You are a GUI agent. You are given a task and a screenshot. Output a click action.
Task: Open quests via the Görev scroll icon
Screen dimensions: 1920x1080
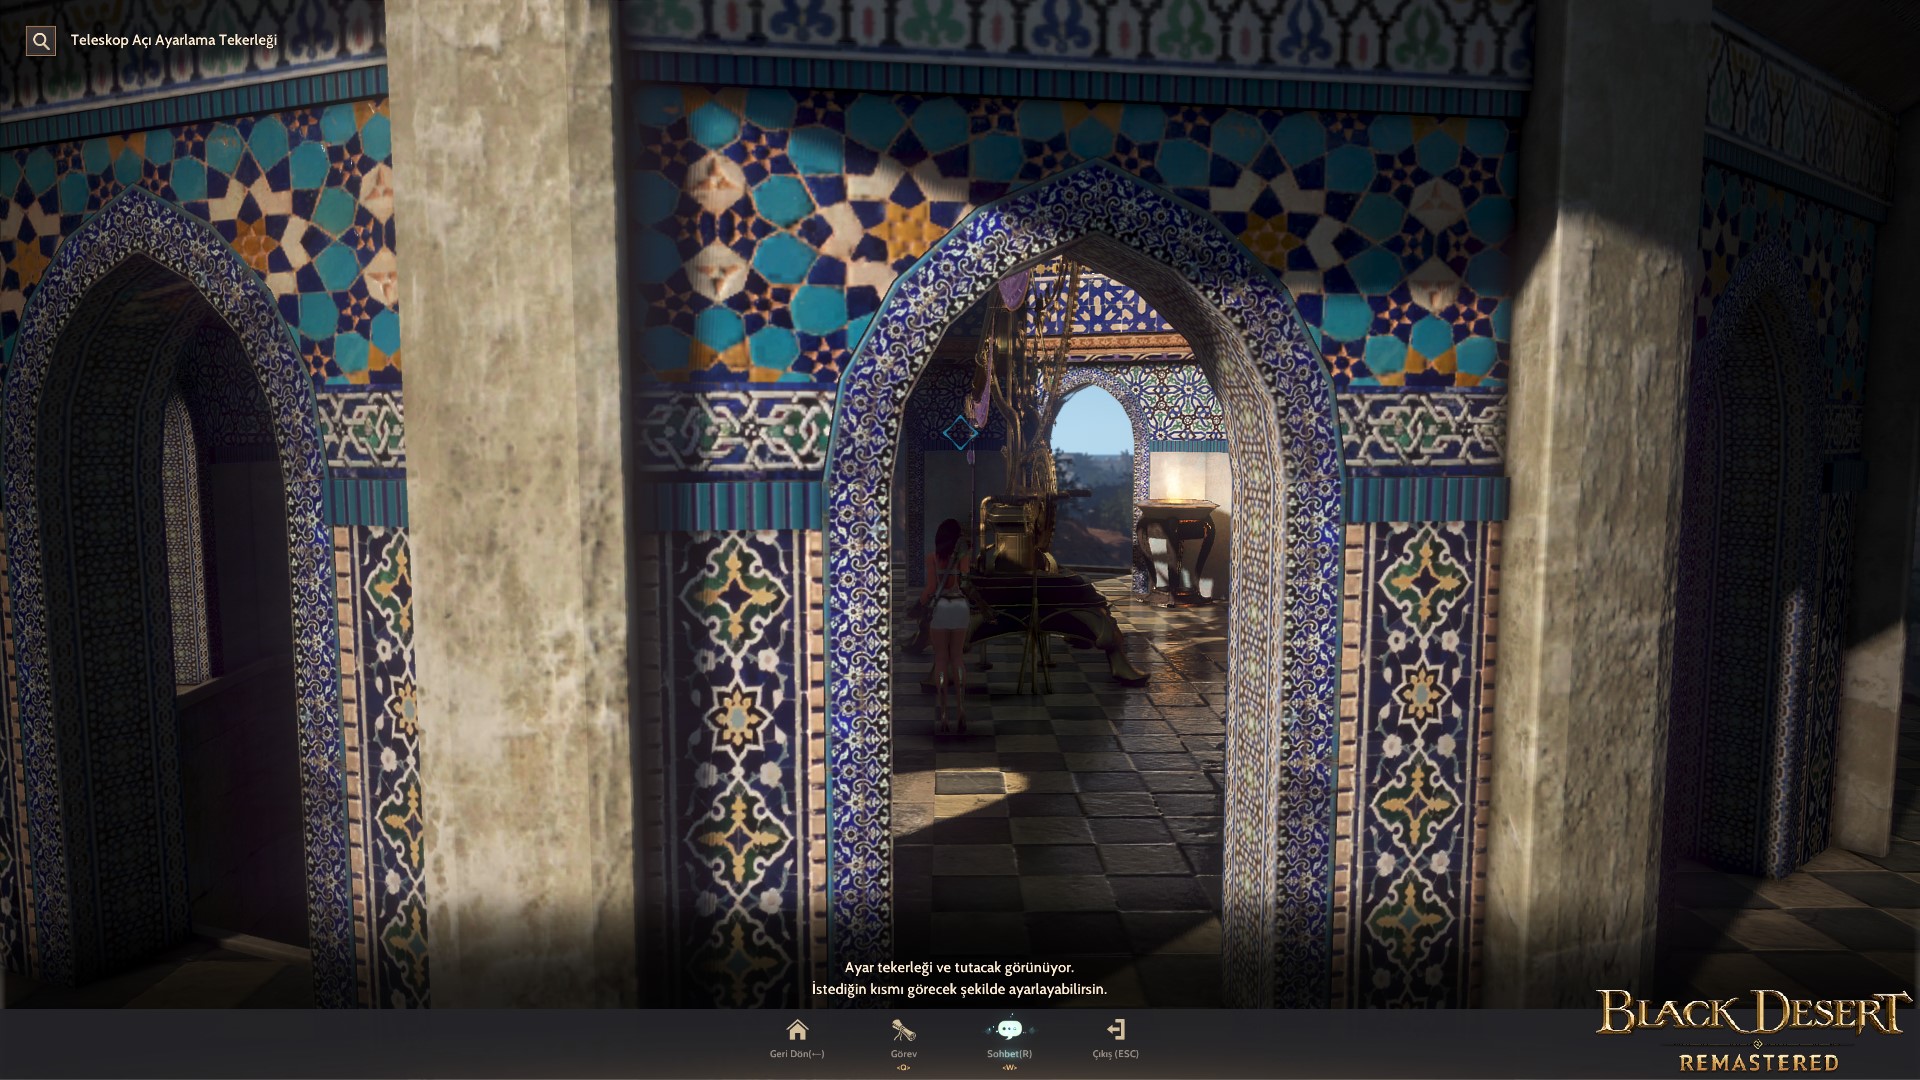tap(903, 1030)
